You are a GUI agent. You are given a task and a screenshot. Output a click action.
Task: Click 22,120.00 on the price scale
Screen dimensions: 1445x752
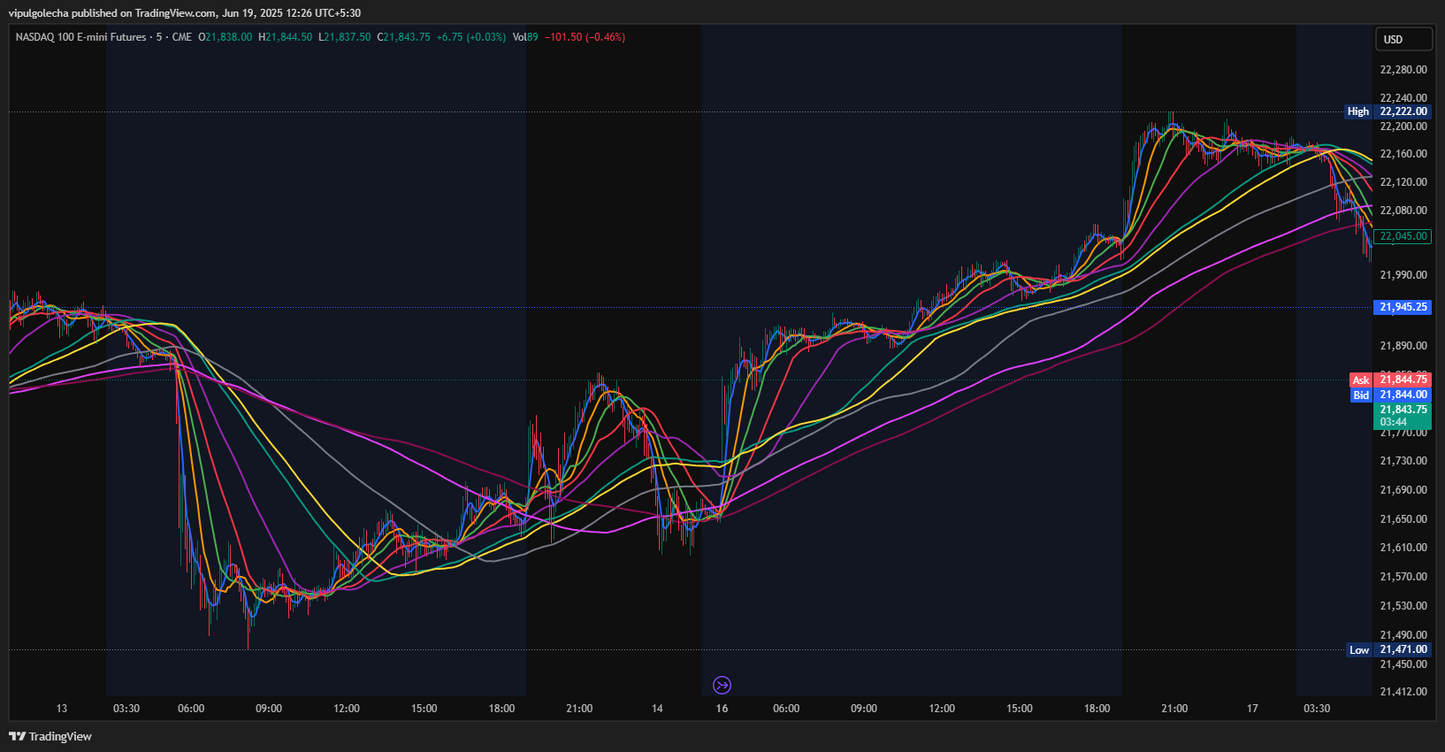(1402, 182)
